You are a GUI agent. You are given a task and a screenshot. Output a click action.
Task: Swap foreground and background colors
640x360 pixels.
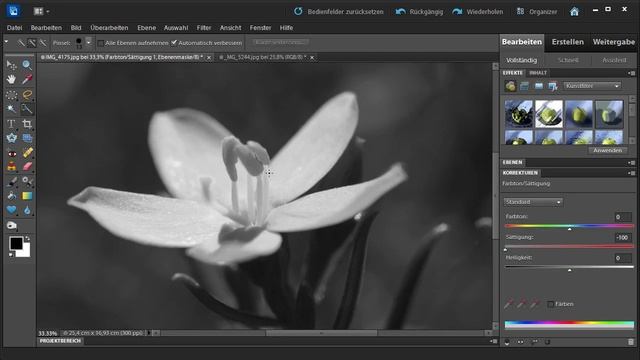click(27, 238)
